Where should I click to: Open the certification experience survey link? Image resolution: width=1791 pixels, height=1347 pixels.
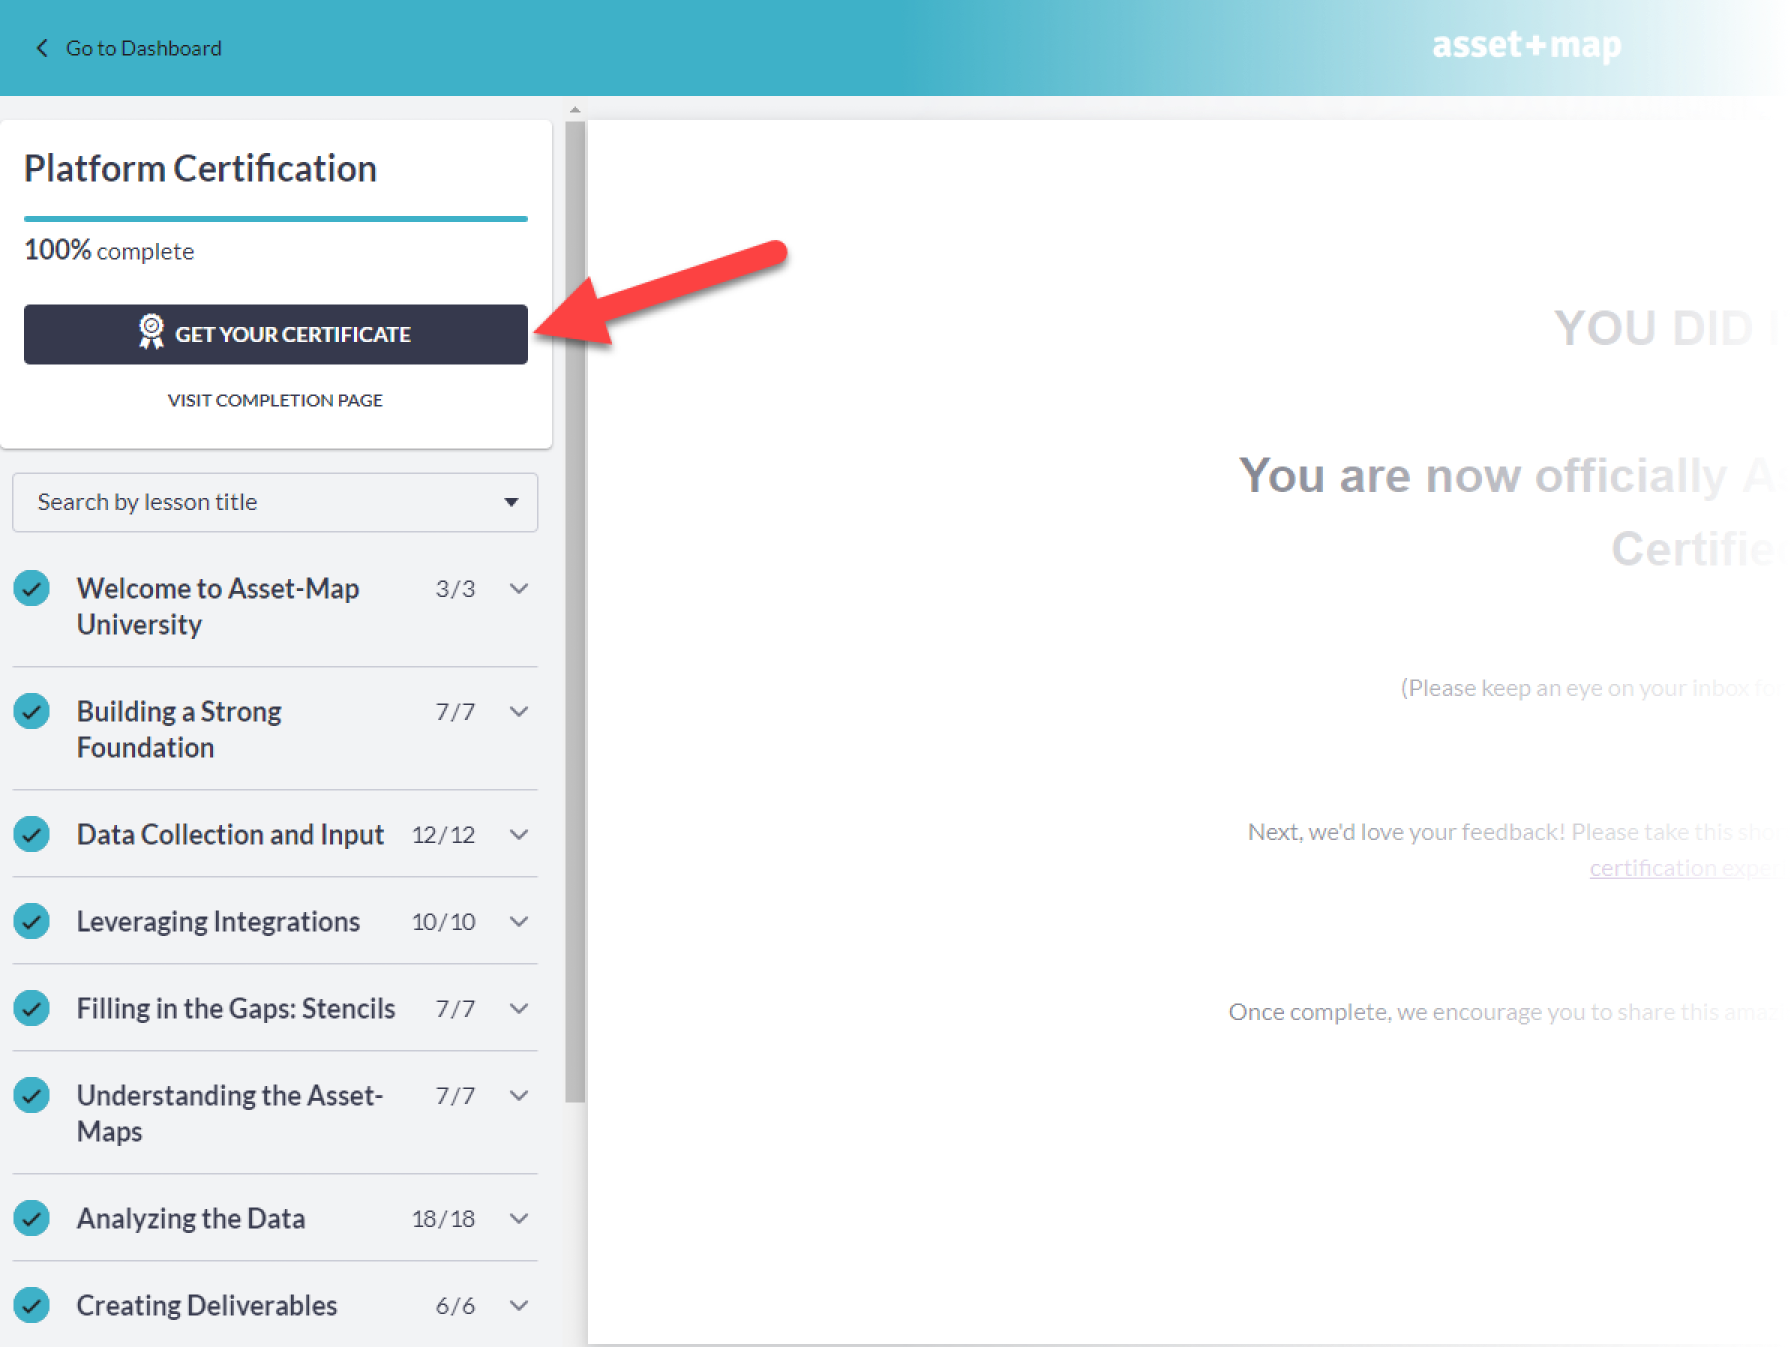click(1685, 868)
